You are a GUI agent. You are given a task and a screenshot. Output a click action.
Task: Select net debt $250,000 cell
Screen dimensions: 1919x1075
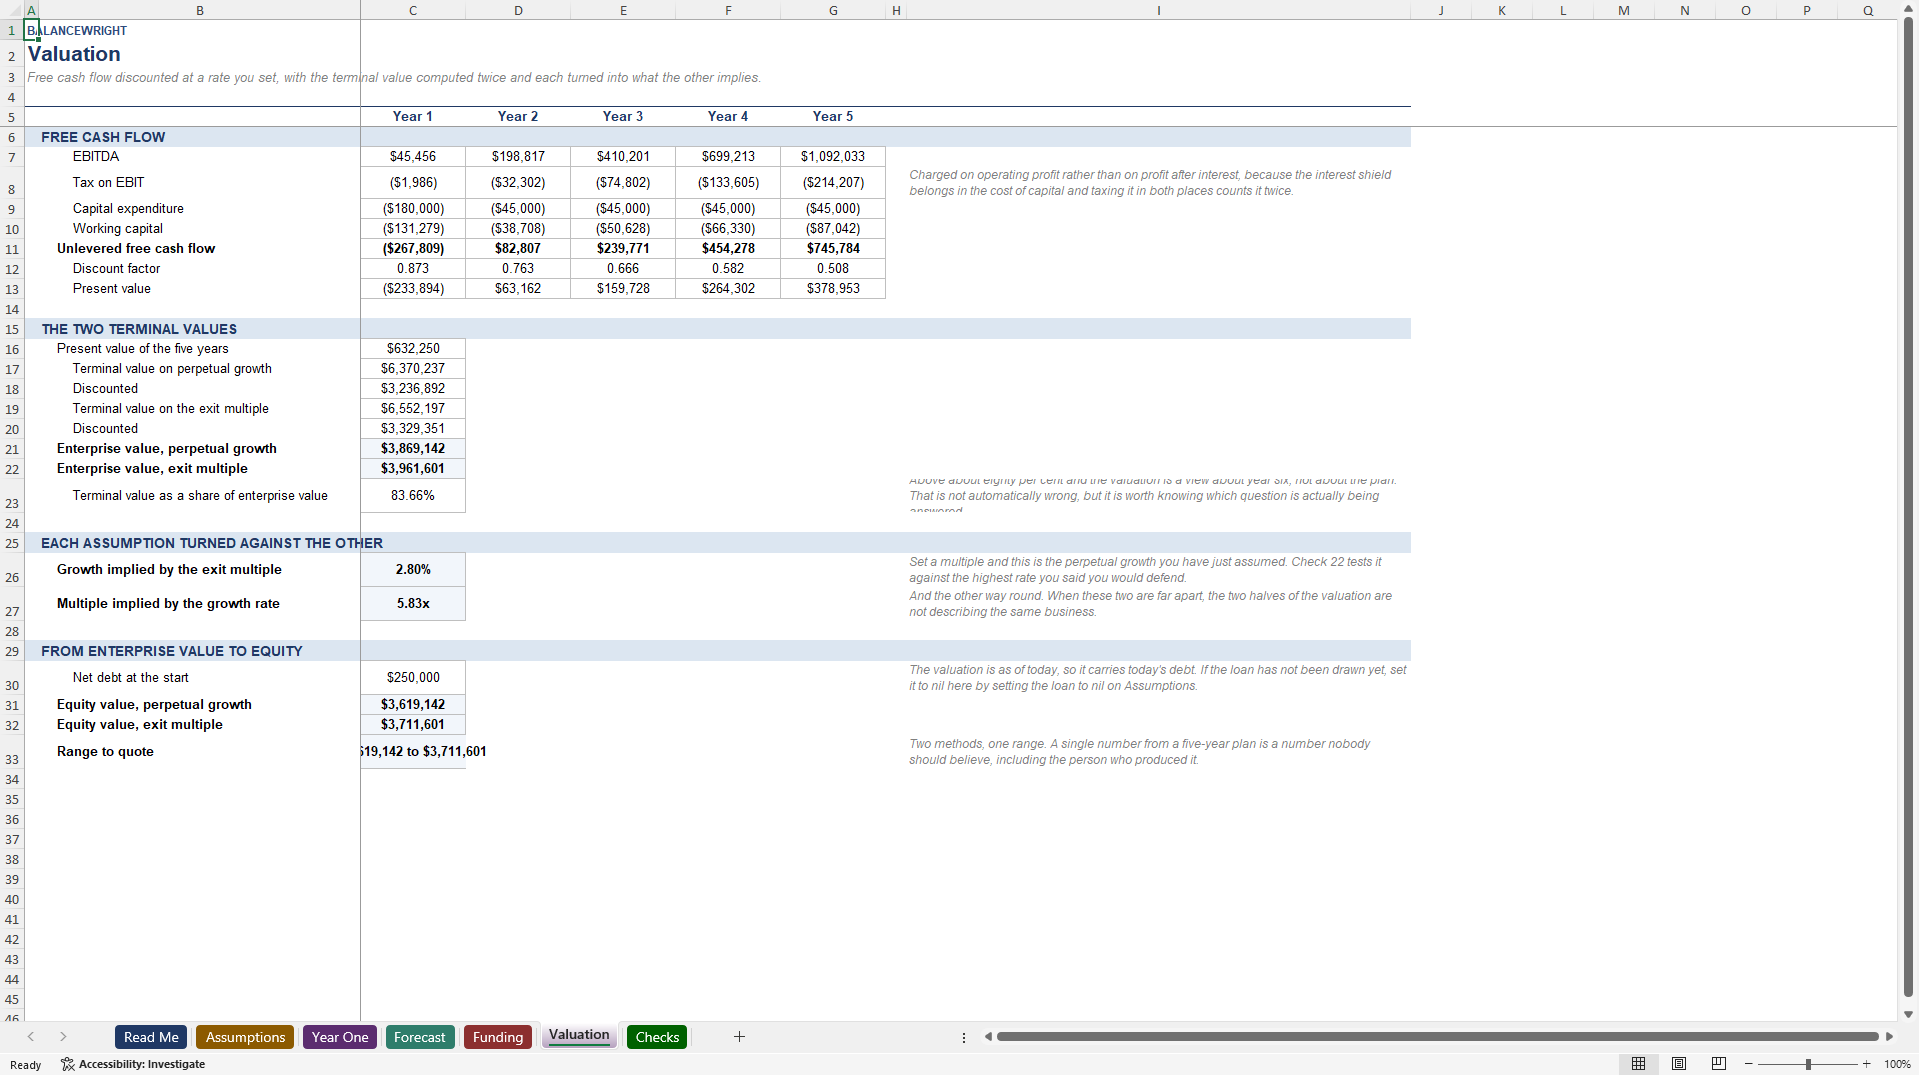pos(413,678)
